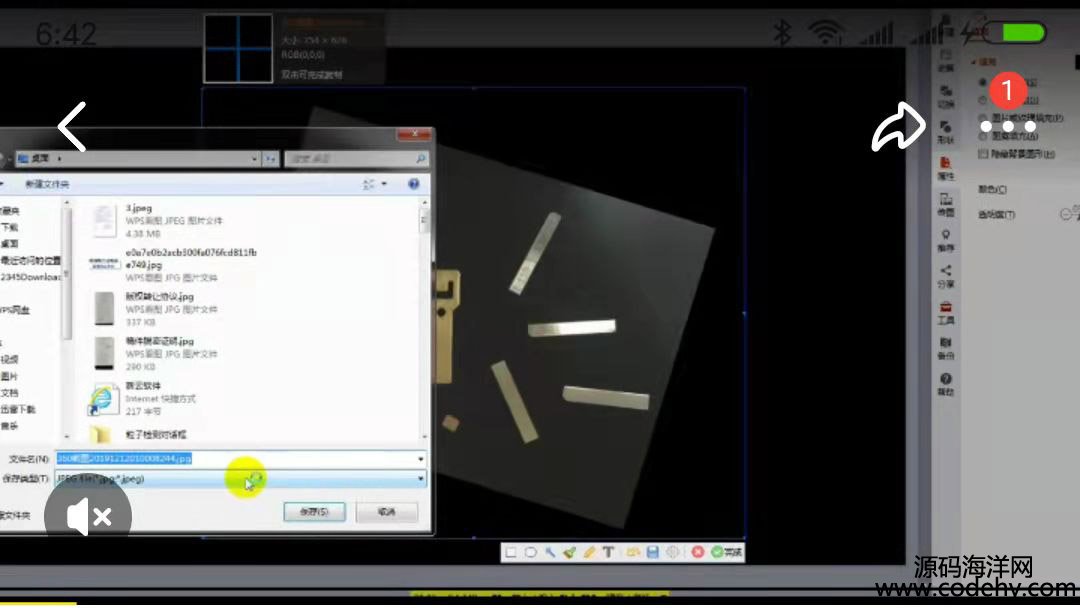Image resolution: width=1080 pixels, height=608 pixels.
Task: Click the change view icon in save dialog
Action: tap(369, 184)
